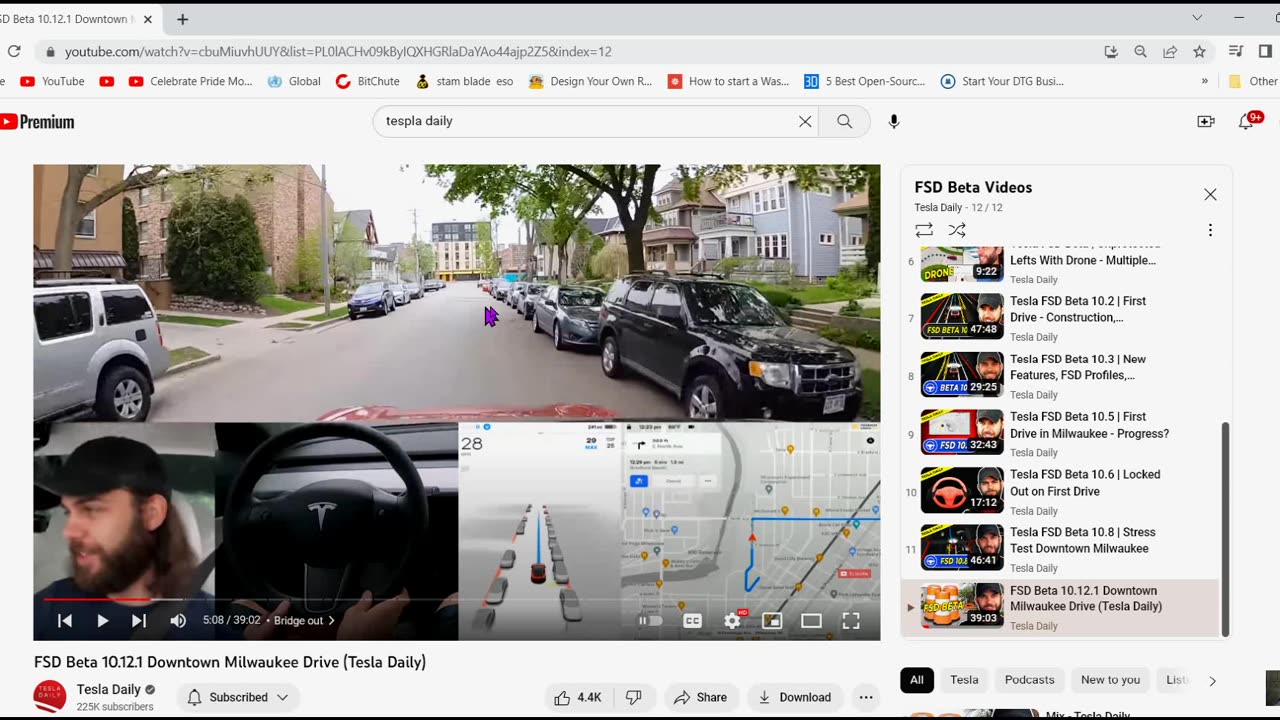
Task: Switch to miniplayer mode
Action: [772, 621]
